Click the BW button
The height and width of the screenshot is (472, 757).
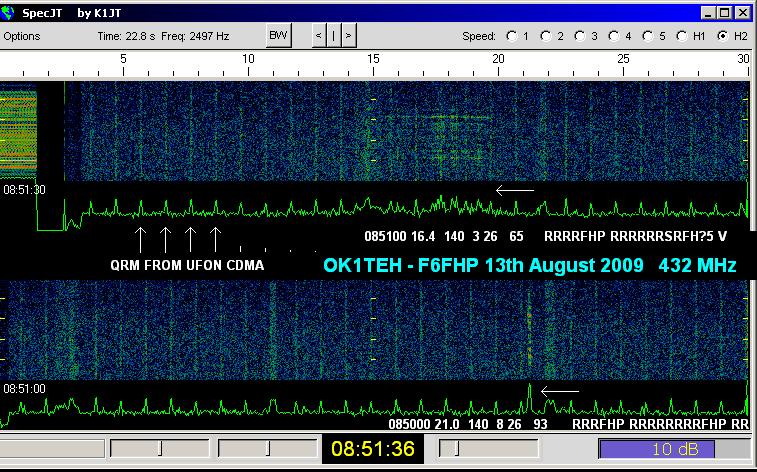click(x=279, y=36)
